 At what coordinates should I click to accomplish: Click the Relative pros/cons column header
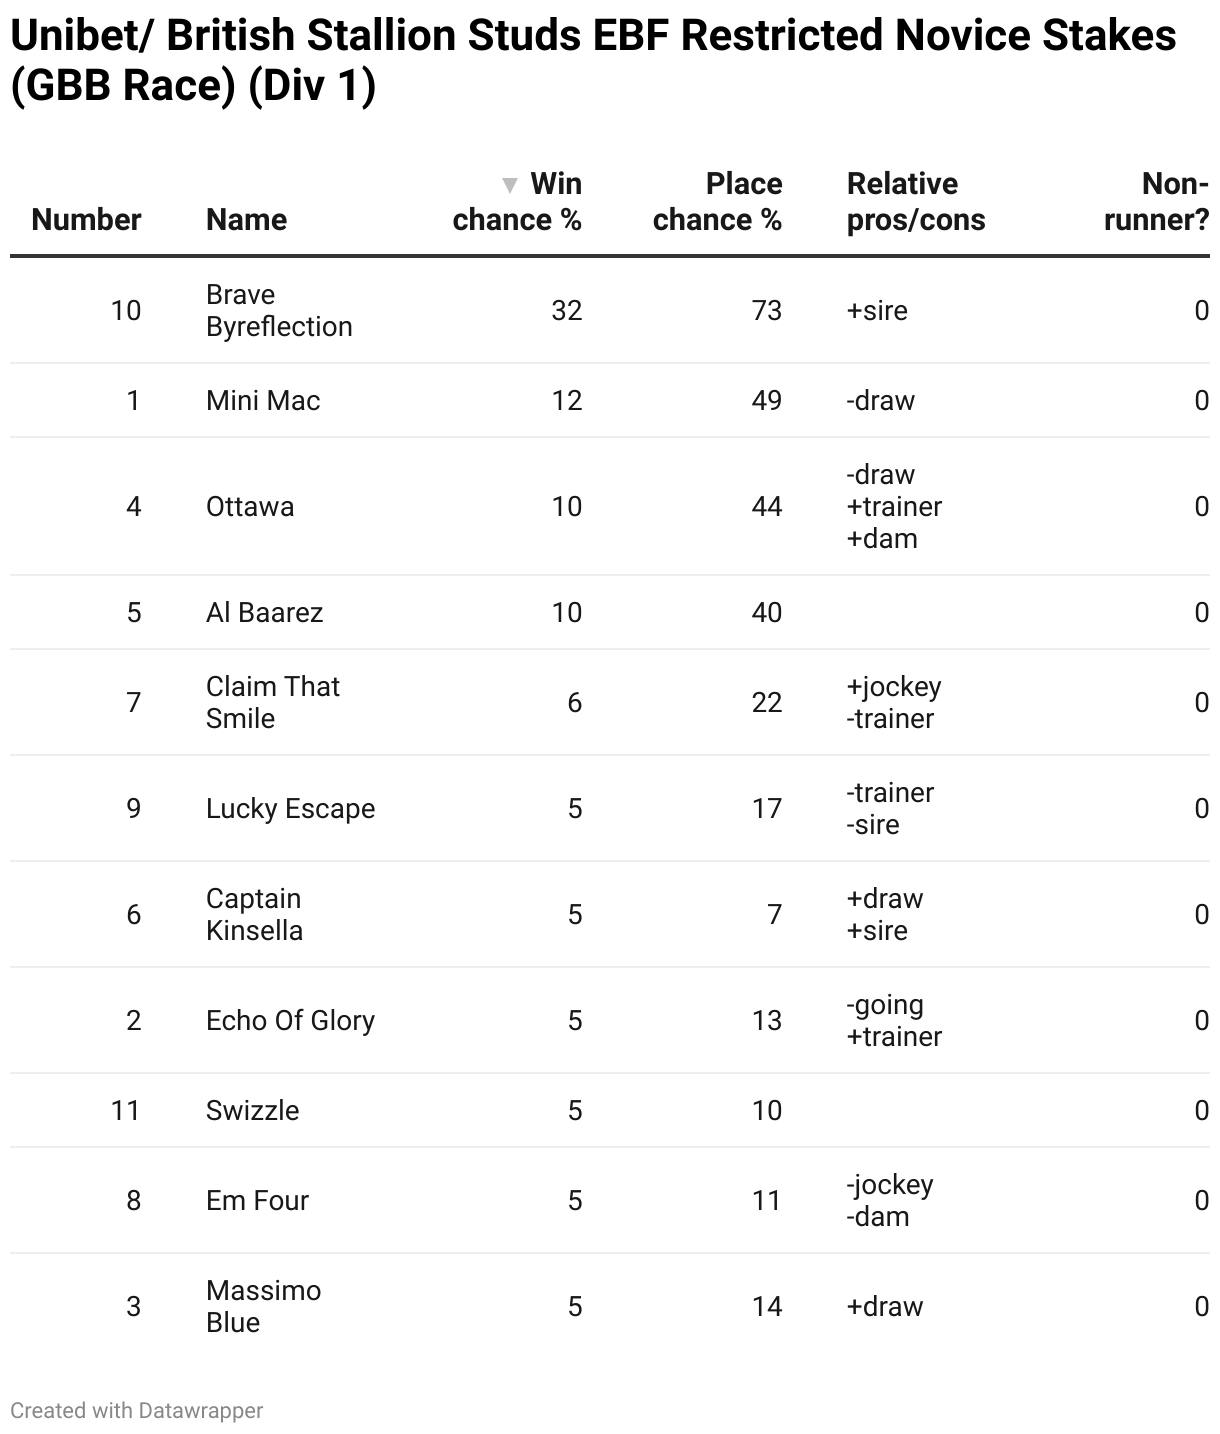coord(916,202)
